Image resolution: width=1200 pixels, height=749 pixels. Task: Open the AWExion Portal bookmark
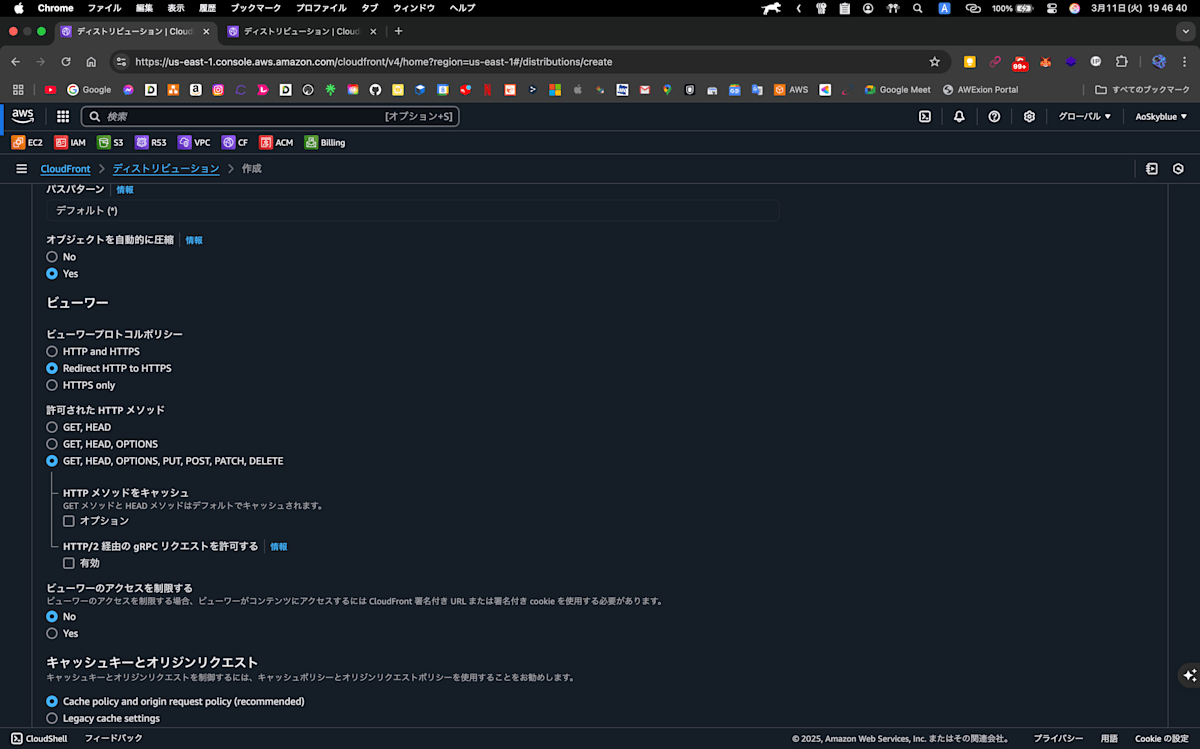[980, 89]
